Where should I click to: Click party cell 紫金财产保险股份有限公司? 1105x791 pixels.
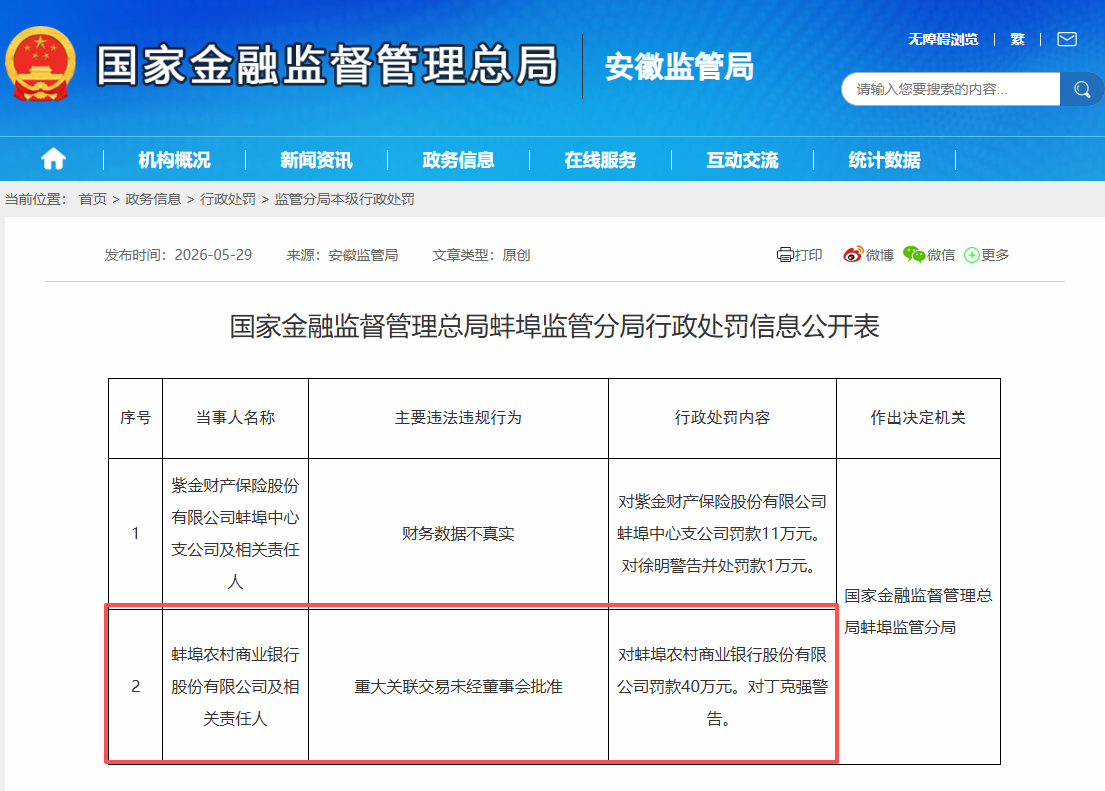[235, 534]
